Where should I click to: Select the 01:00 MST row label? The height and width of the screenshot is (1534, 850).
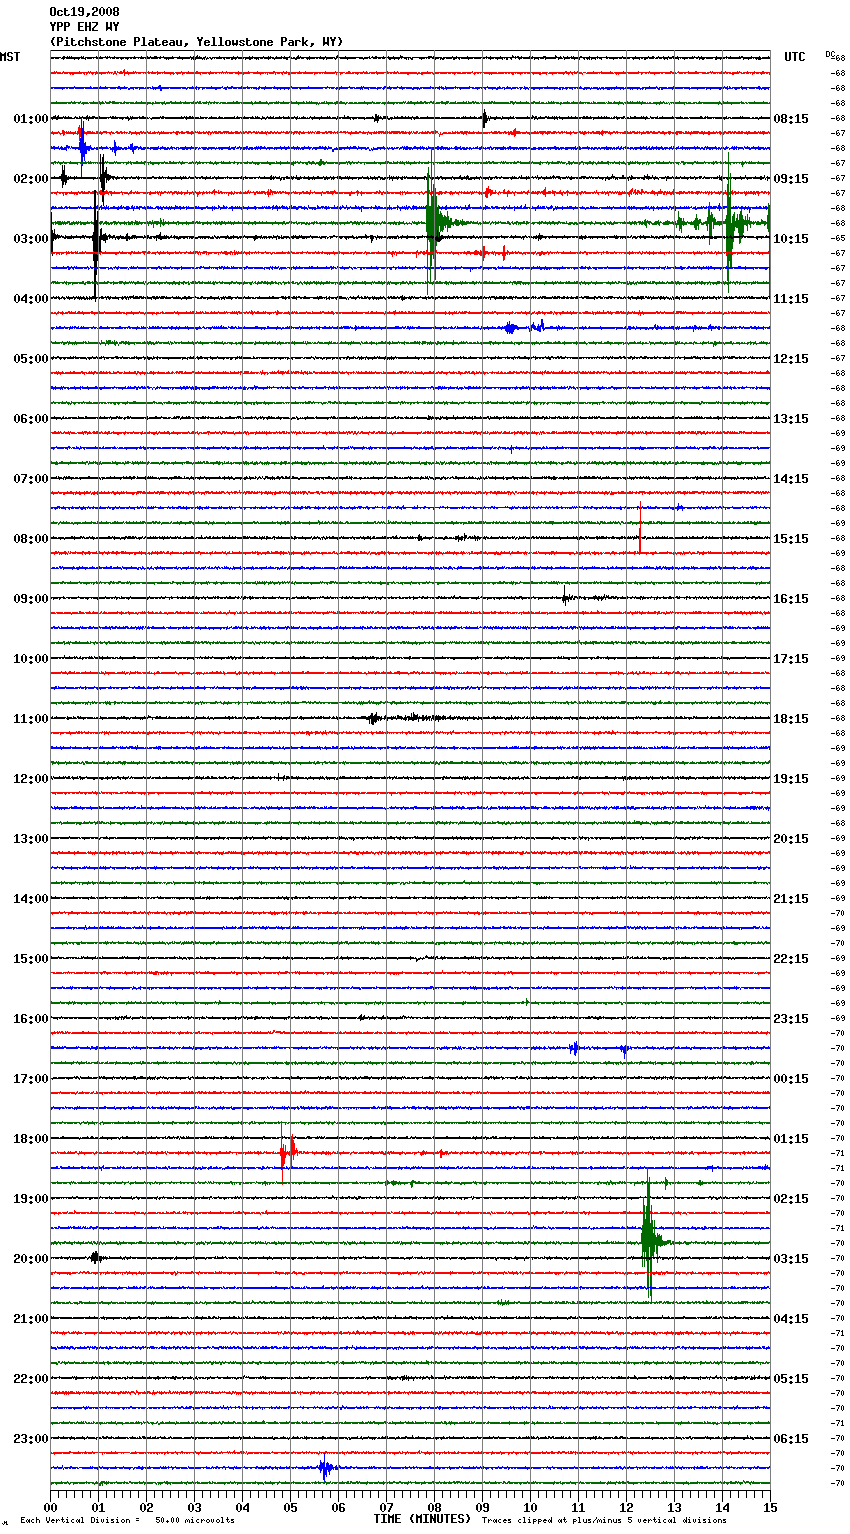pos(31,119)
